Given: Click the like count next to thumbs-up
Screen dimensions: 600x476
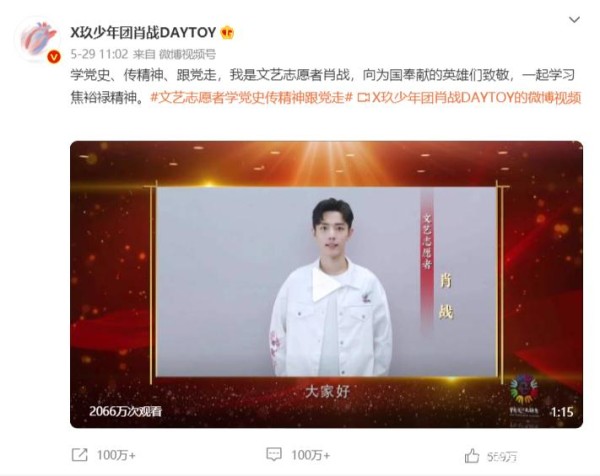Looking at the screenshot, I should (x=502, y=456).
